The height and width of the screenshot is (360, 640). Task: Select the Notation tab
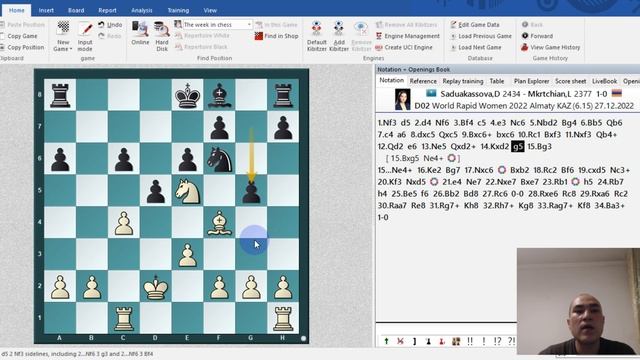tap(391, 80)
